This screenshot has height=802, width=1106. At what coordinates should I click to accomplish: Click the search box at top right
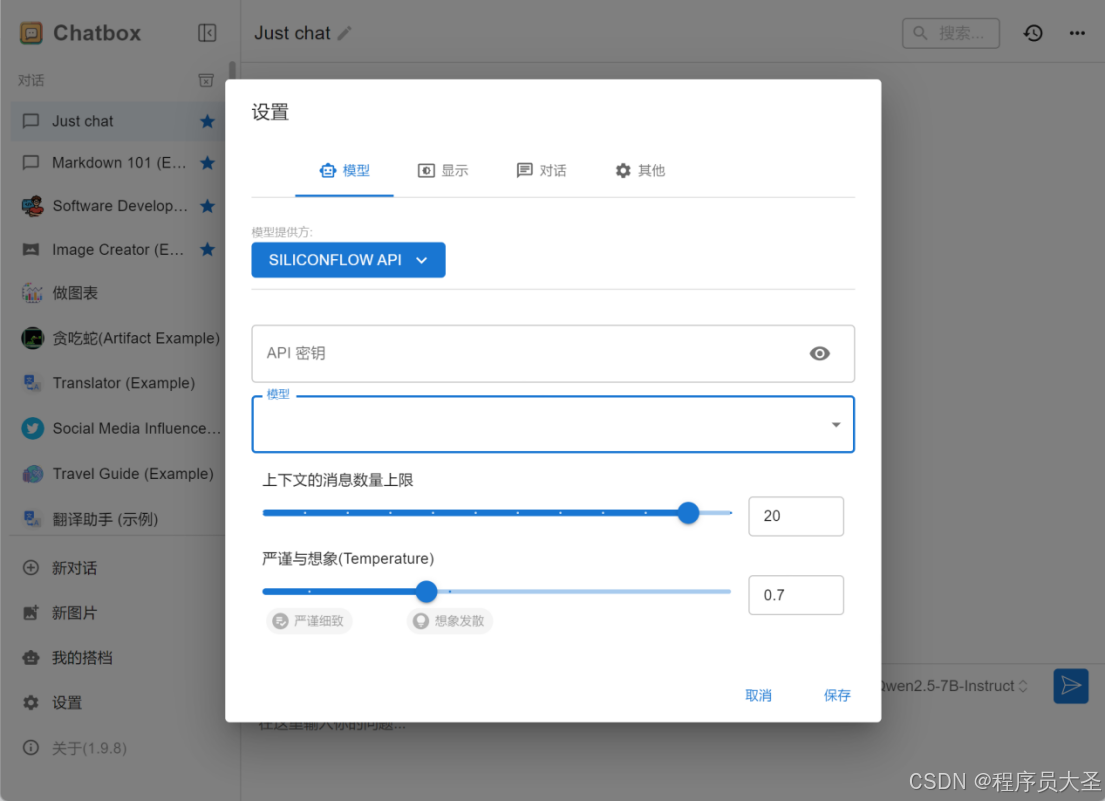[951, 33]
